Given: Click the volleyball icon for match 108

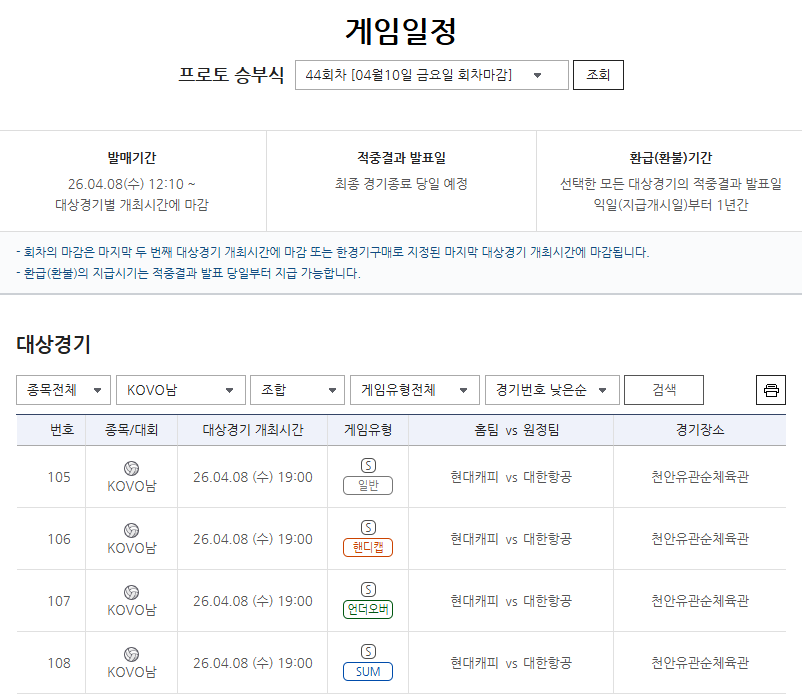Looking at the screenshot, I should pos(129,653).
